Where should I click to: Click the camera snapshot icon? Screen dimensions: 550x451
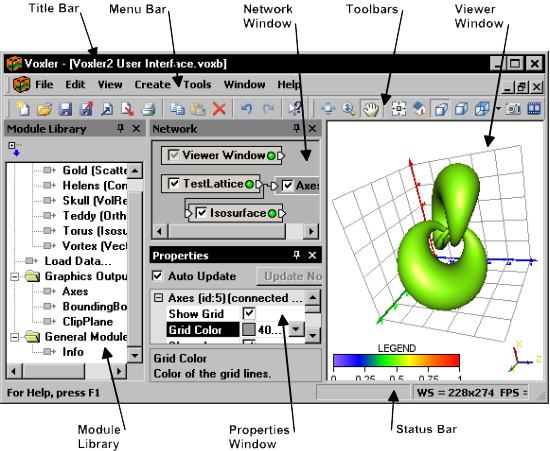[513, 109]
